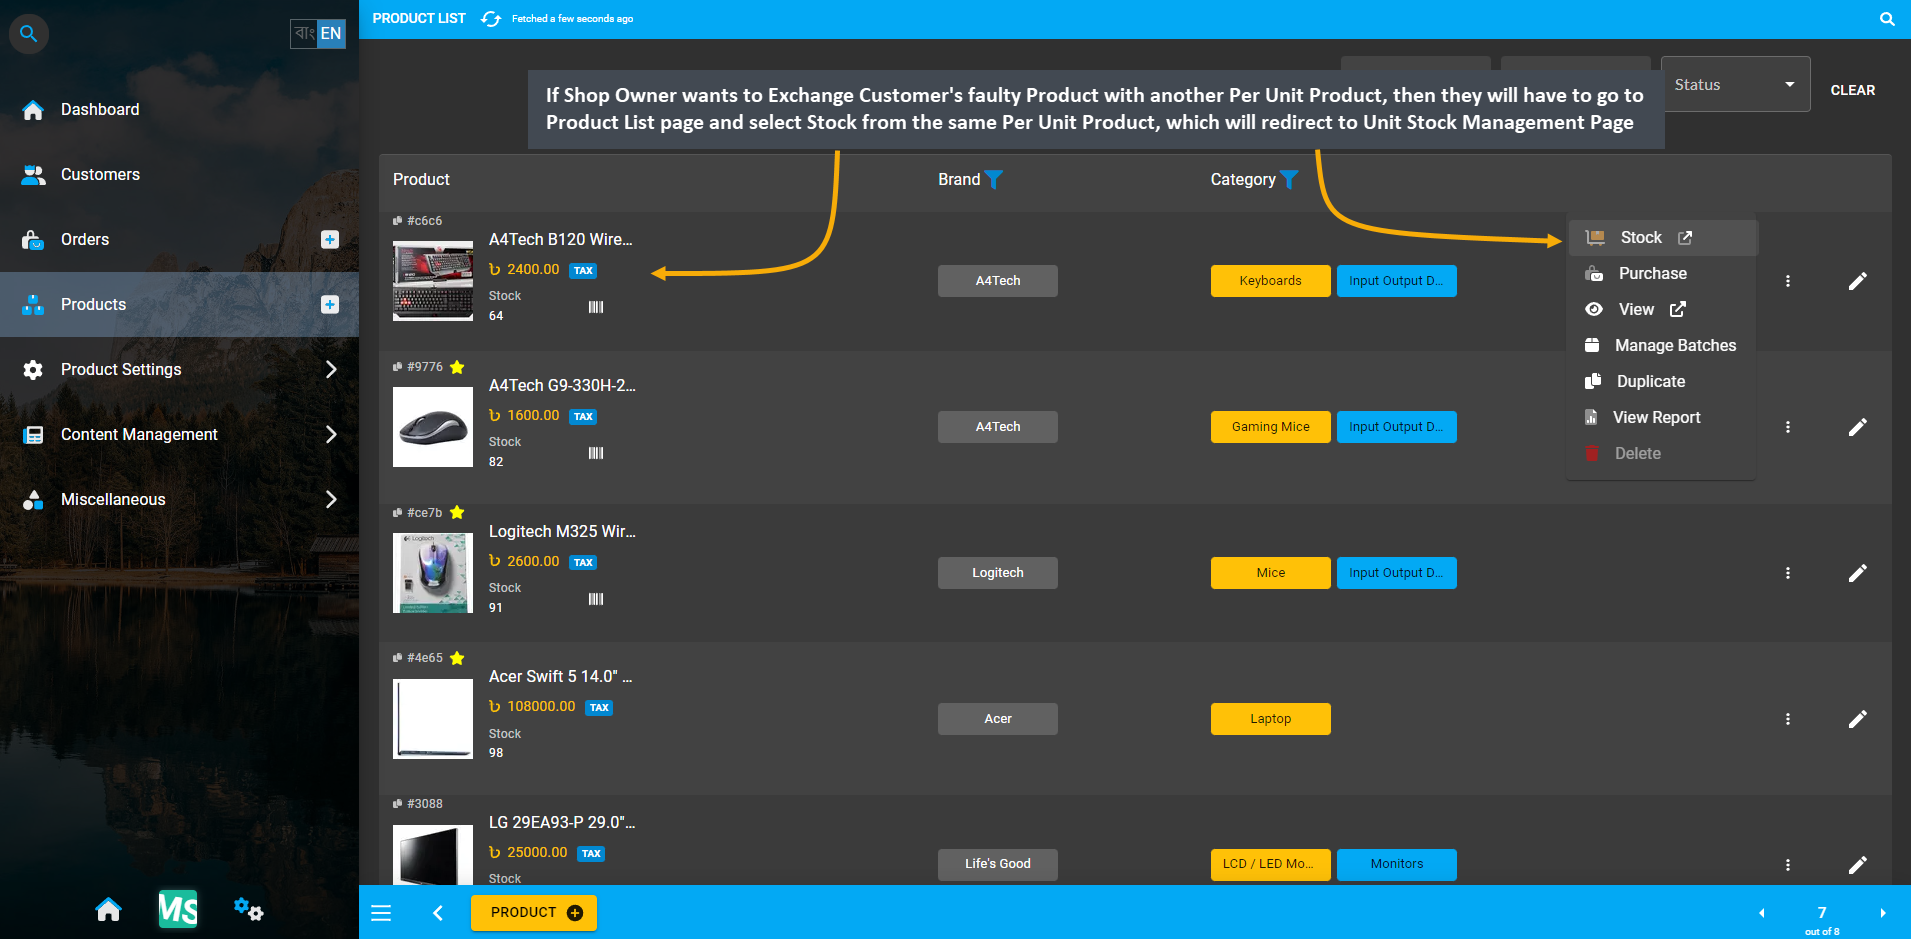
Task: Click the Monitors category tag
Action: click(x=1397, y=864)
